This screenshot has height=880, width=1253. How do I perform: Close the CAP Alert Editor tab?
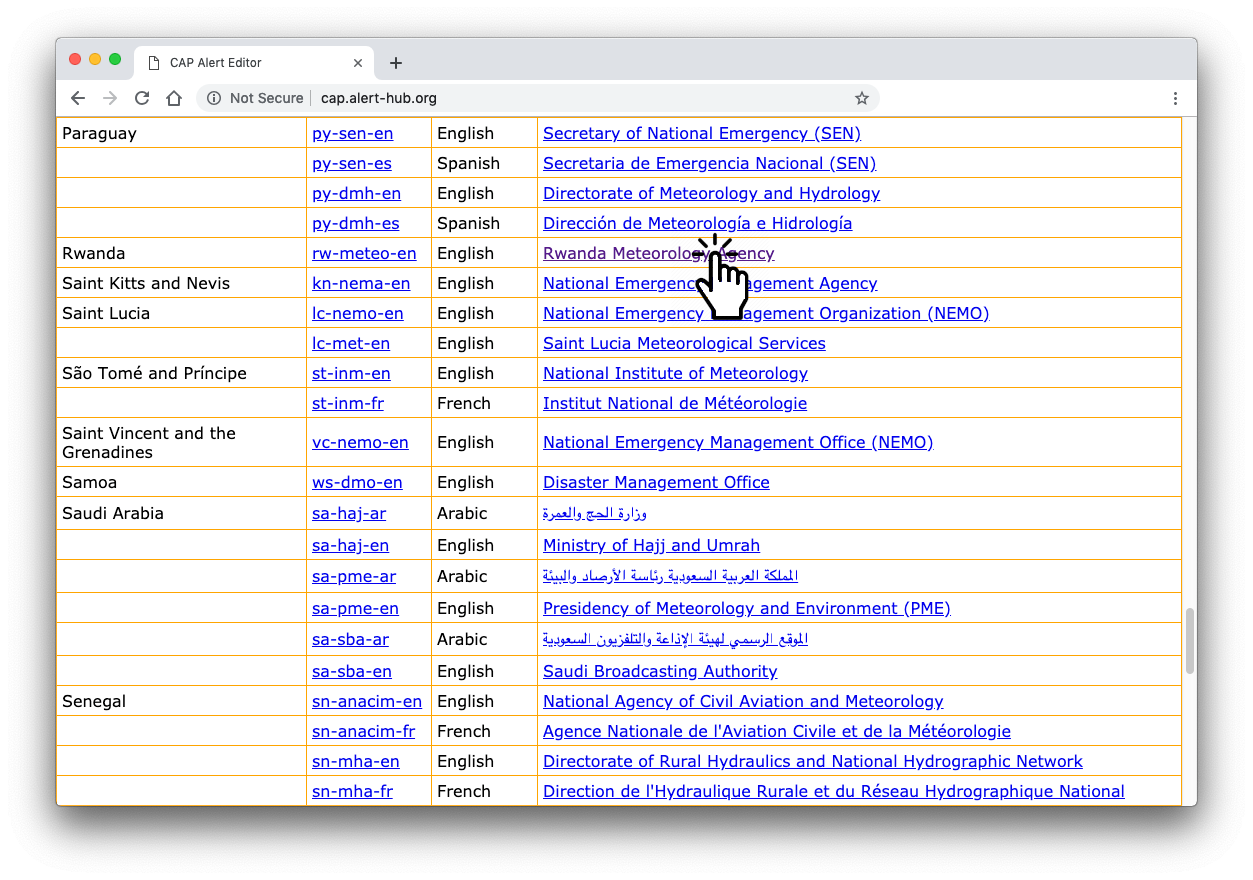click(x=358, y=63)
